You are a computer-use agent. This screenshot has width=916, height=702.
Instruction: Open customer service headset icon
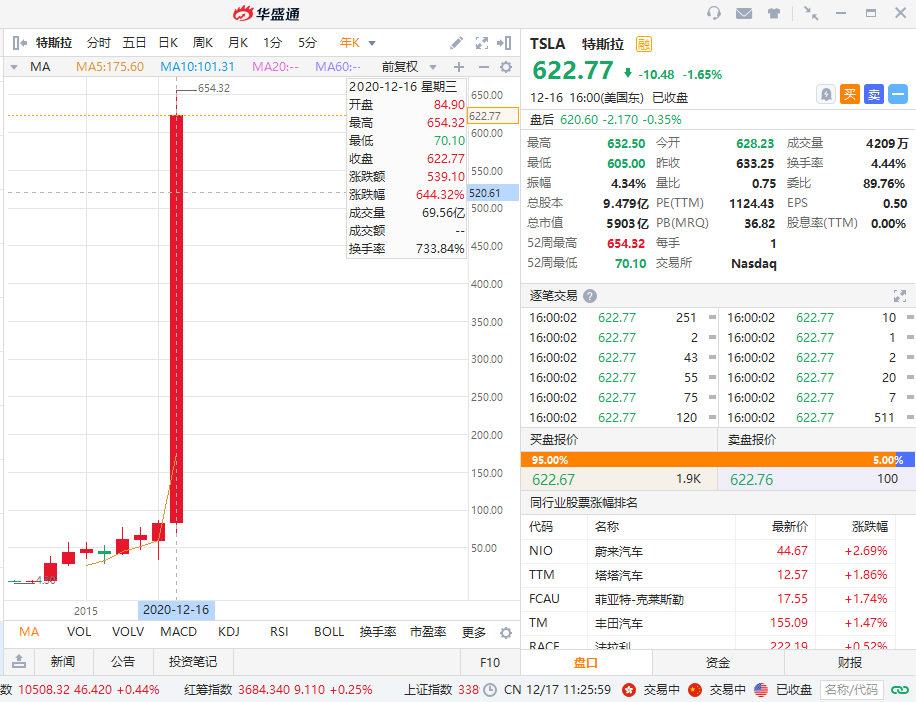pos(714,13)
